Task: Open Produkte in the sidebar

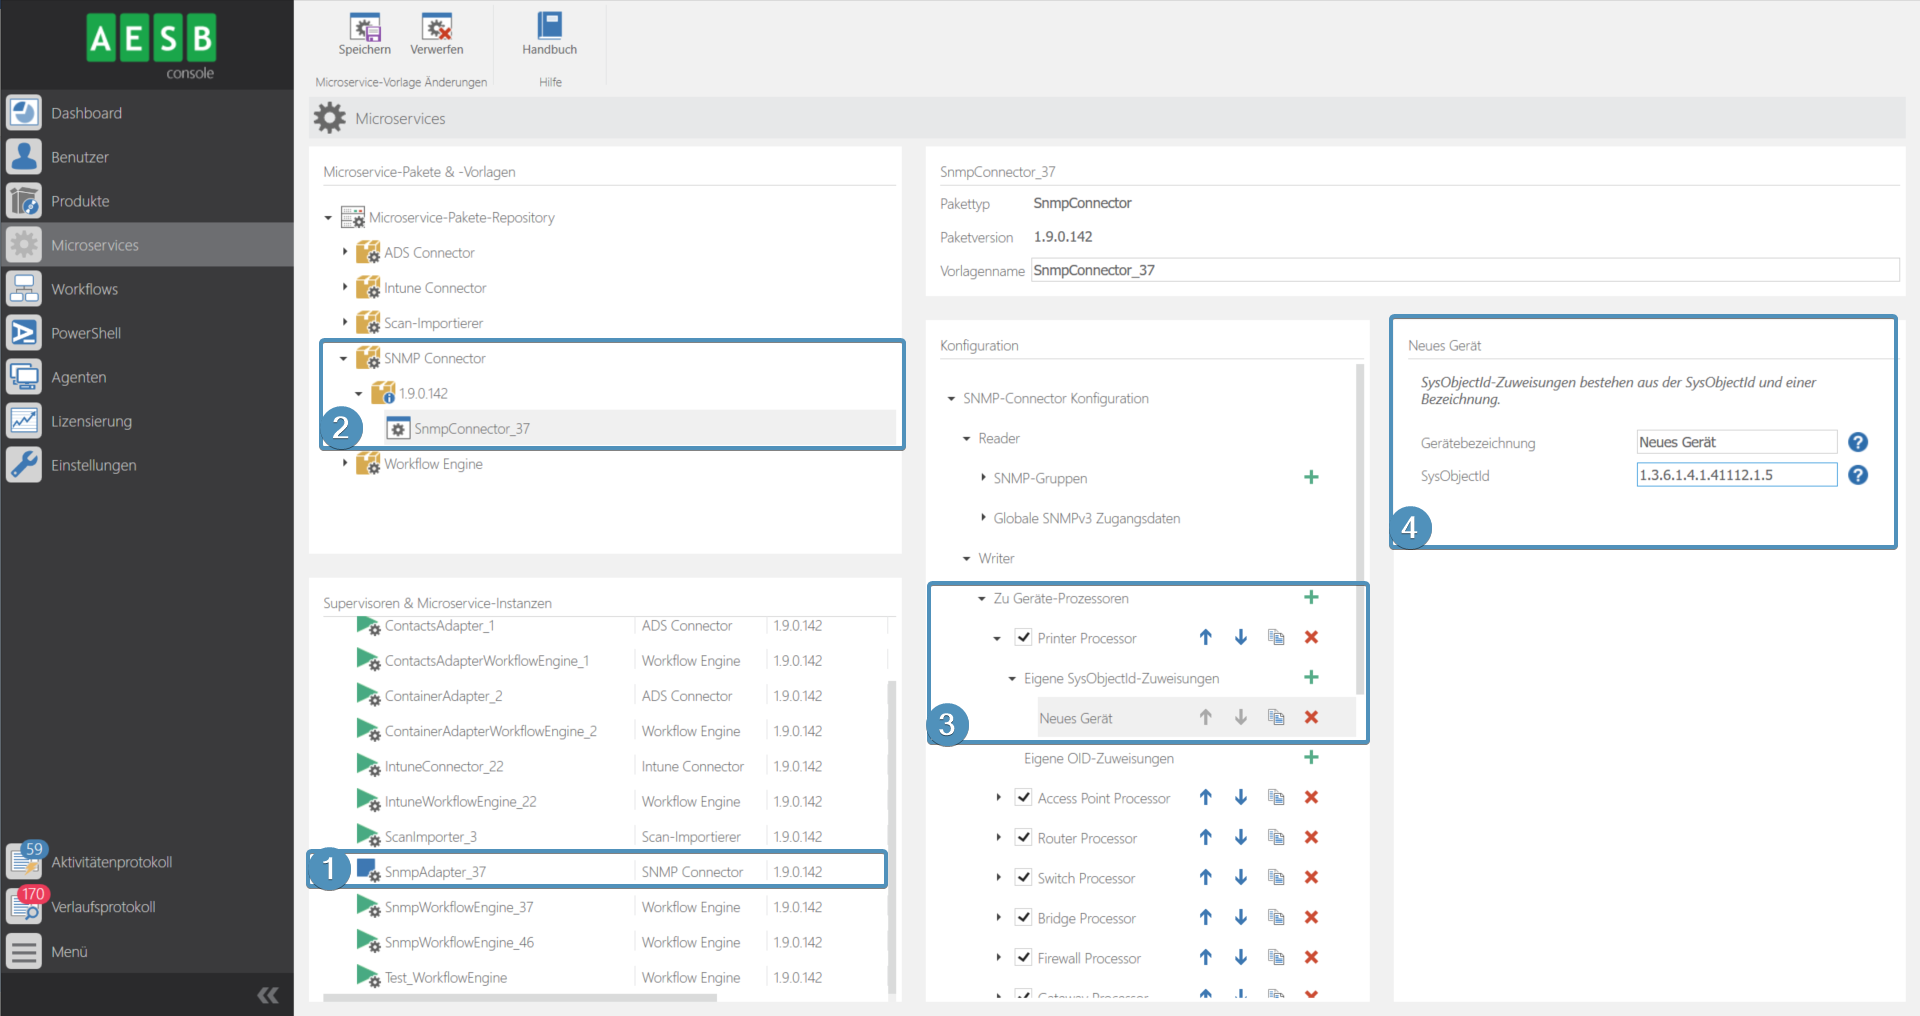Action: click(147, 201)
